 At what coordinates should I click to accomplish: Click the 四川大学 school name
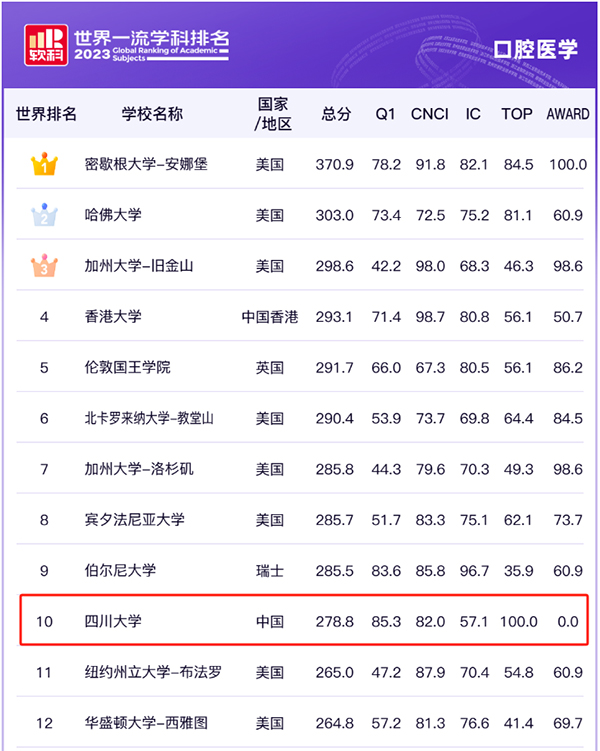[113, 622]
